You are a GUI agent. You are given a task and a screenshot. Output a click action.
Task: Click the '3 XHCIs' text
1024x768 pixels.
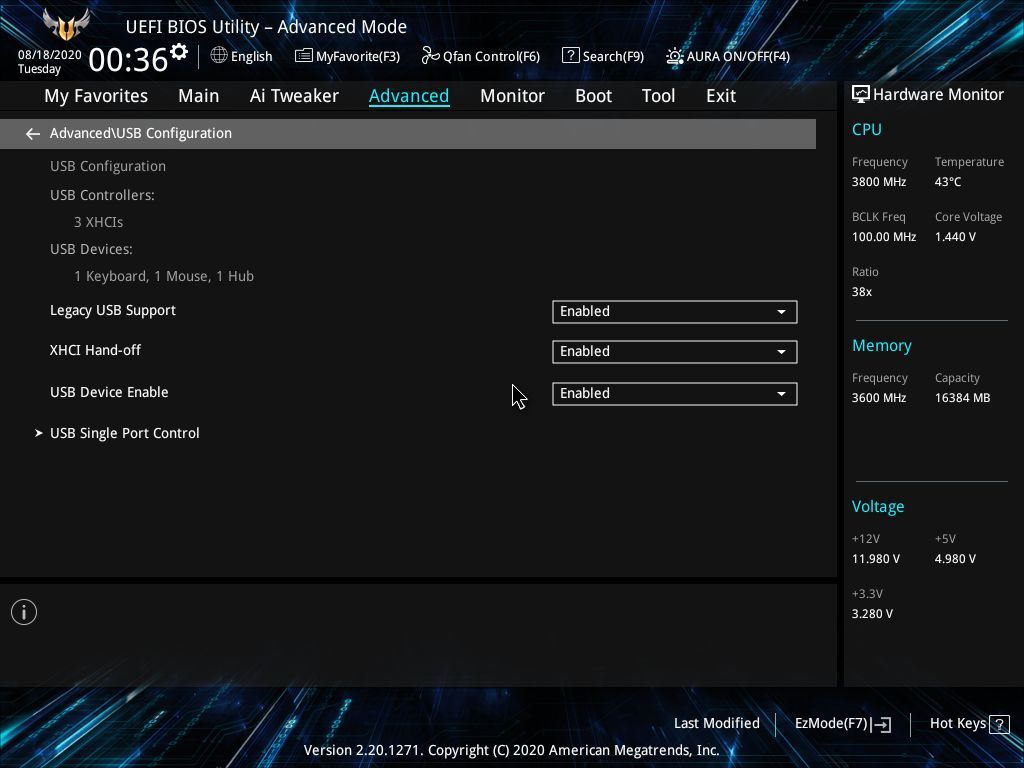tap(99, 222)
